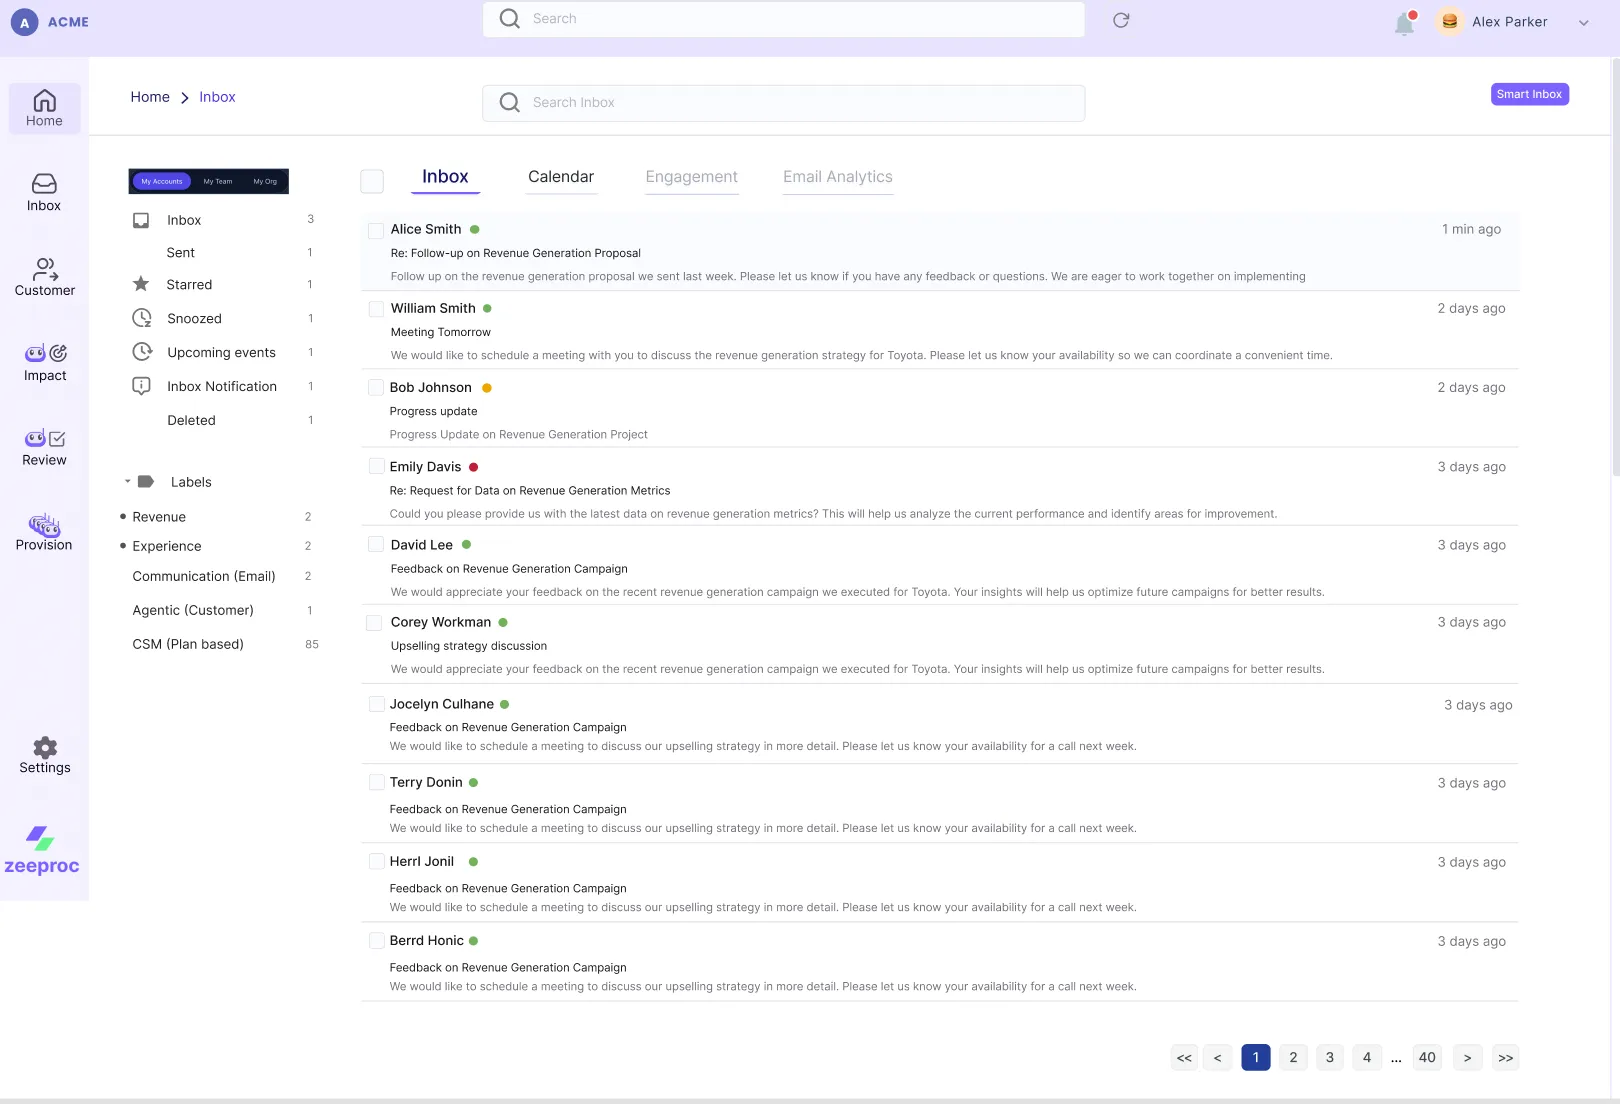Click the refresh icon beside search

[x=1121, y=20]
